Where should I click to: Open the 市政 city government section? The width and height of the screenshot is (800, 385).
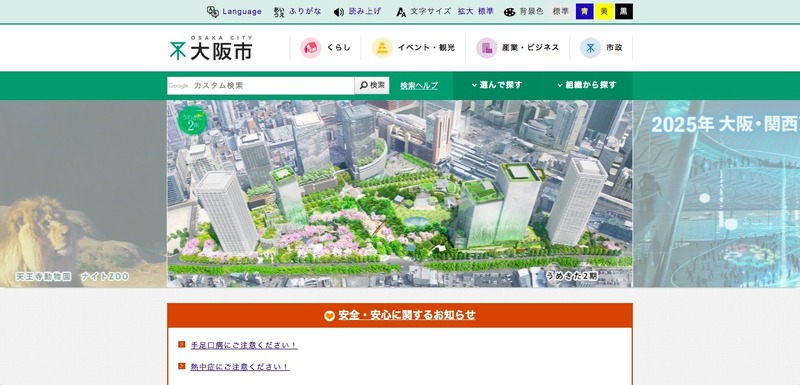602,48
